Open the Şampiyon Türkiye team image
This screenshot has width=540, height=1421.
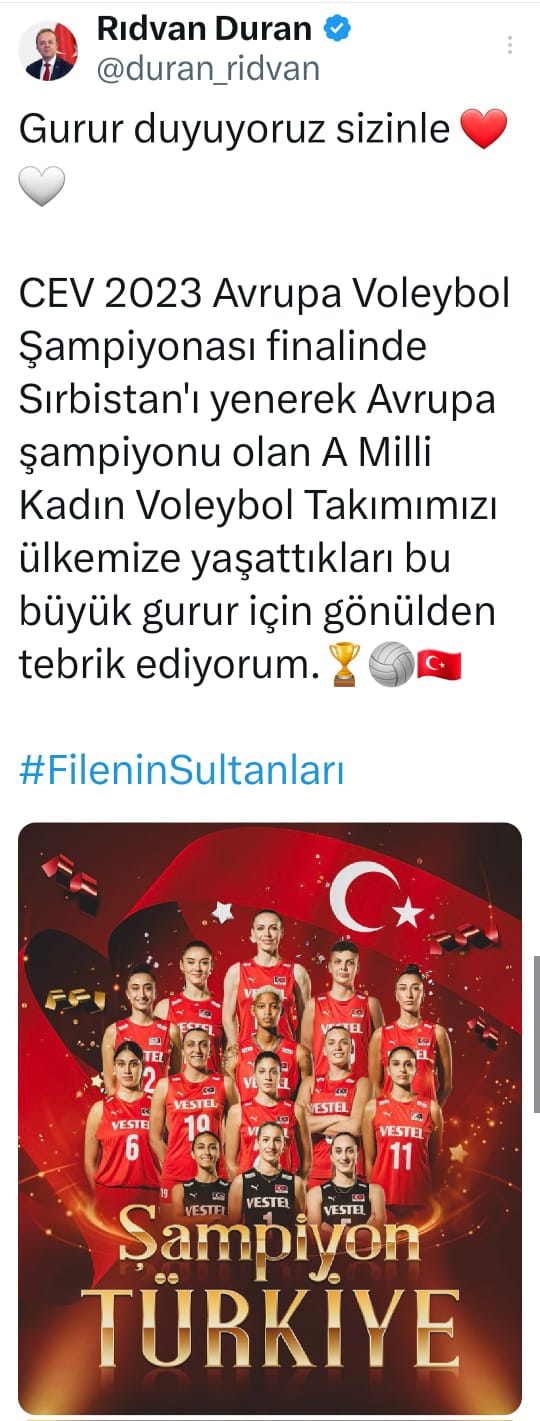[x=270, y=1118]
